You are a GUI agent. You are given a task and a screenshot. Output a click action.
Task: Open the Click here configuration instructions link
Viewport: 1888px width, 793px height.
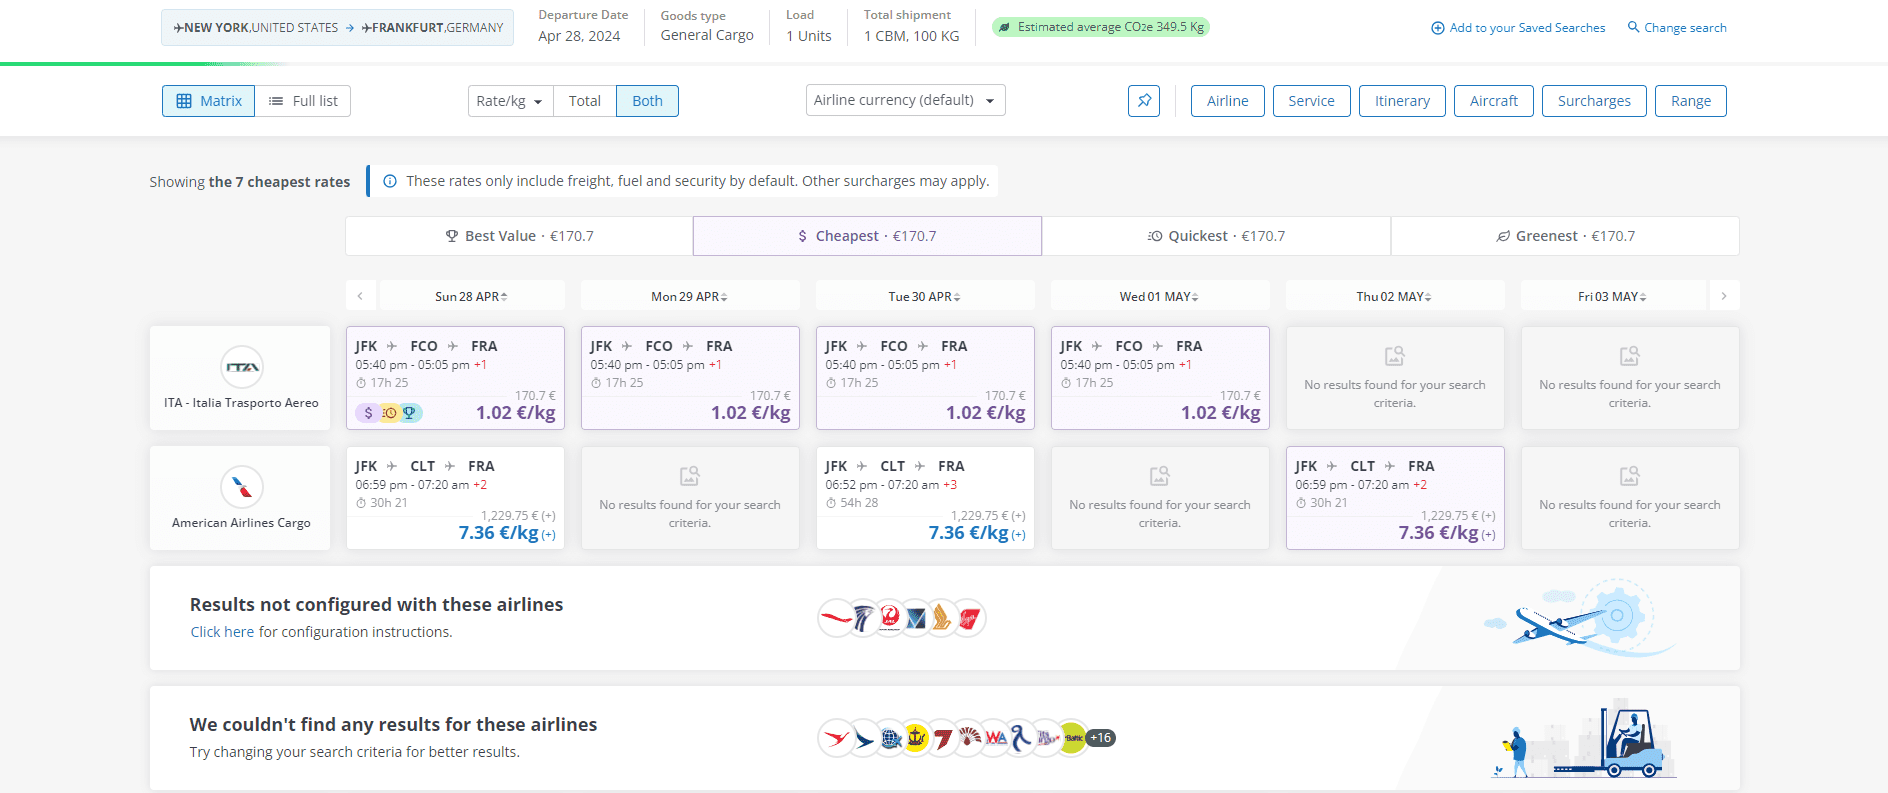point(222,632)
